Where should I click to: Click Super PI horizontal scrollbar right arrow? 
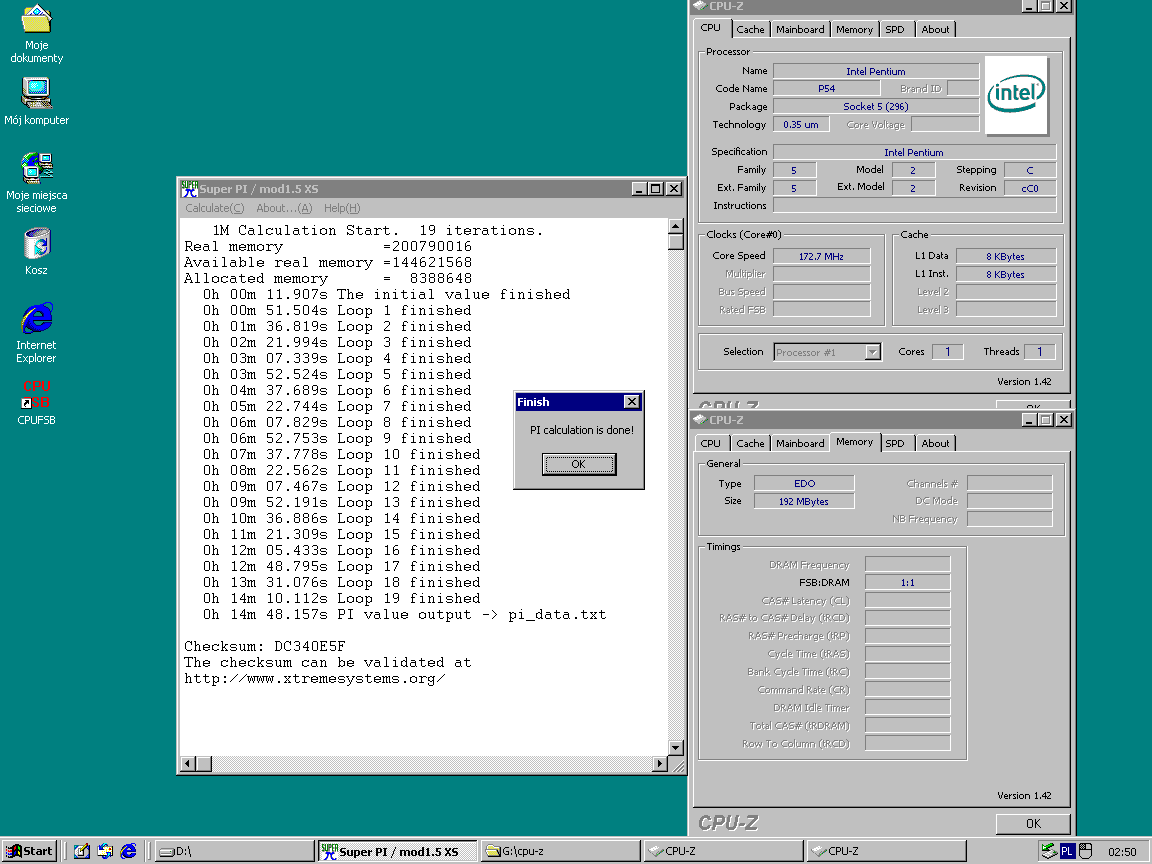(x=660, y=763)
